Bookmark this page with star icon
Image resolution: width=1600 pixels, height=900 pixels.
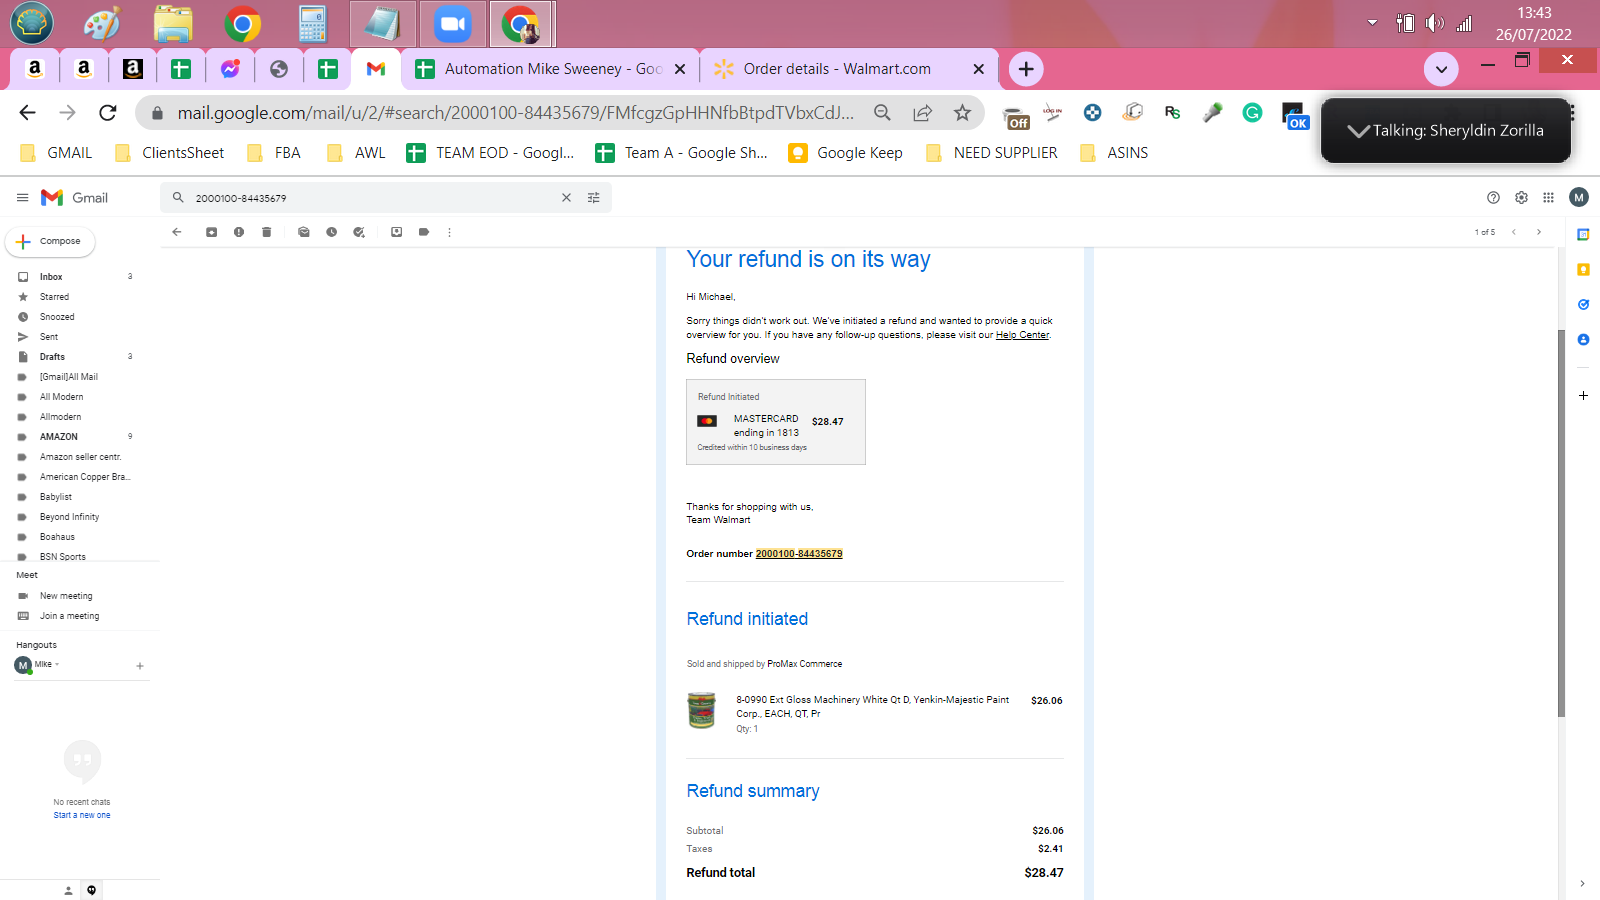[x=962, y=113]
